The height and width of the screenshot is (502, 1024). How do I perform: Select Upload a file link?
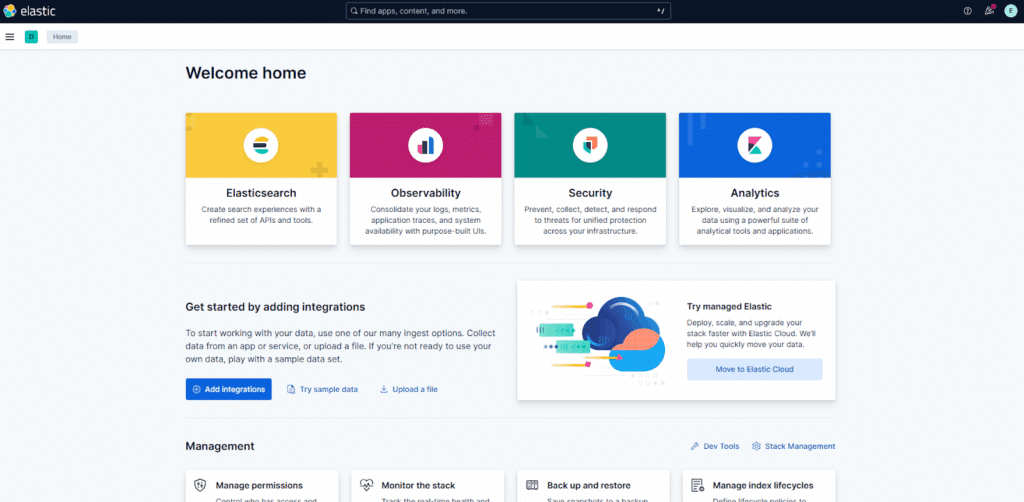point(409,389)
